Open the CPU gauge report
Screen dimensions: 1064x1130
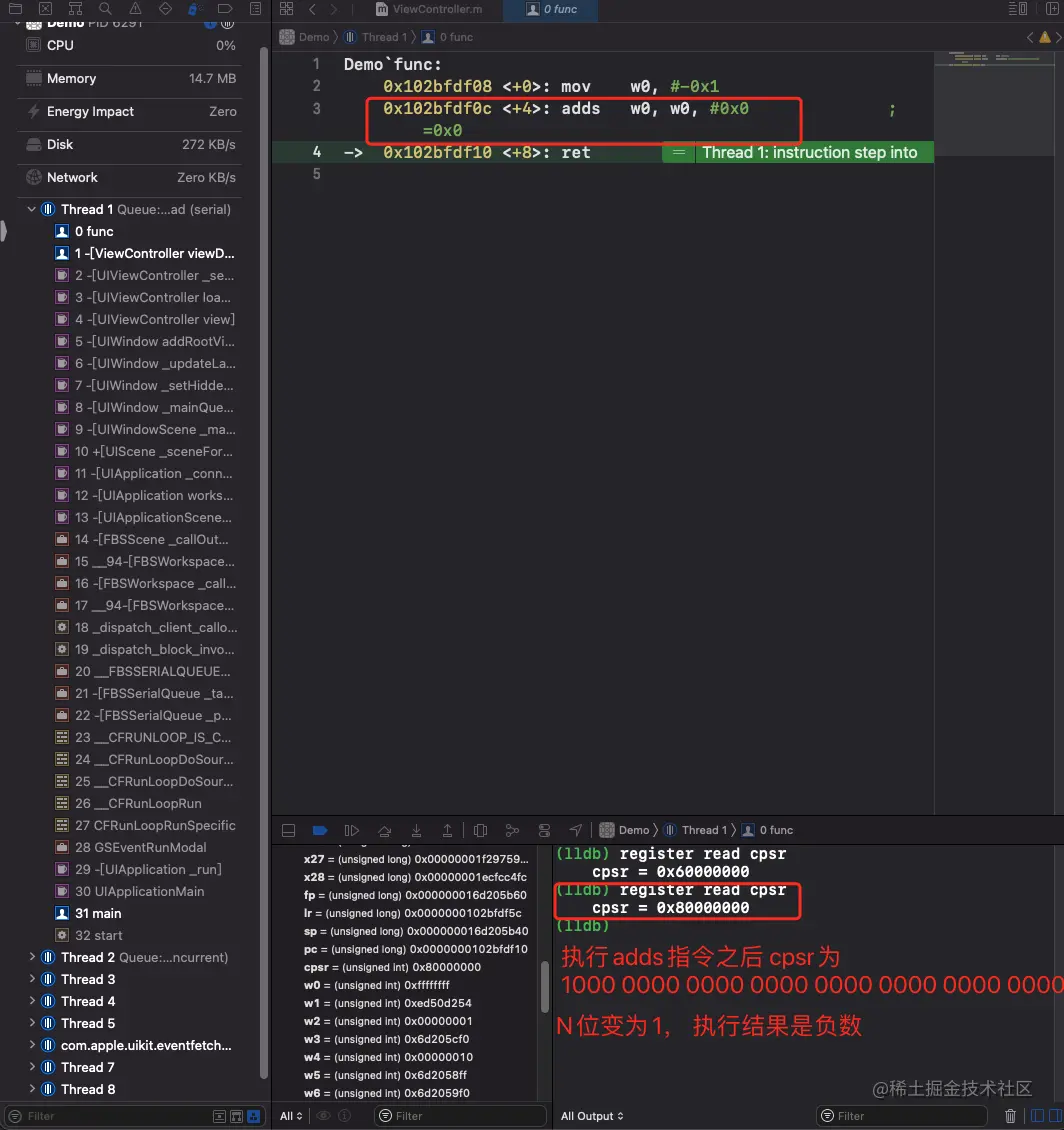click(130, 45)
